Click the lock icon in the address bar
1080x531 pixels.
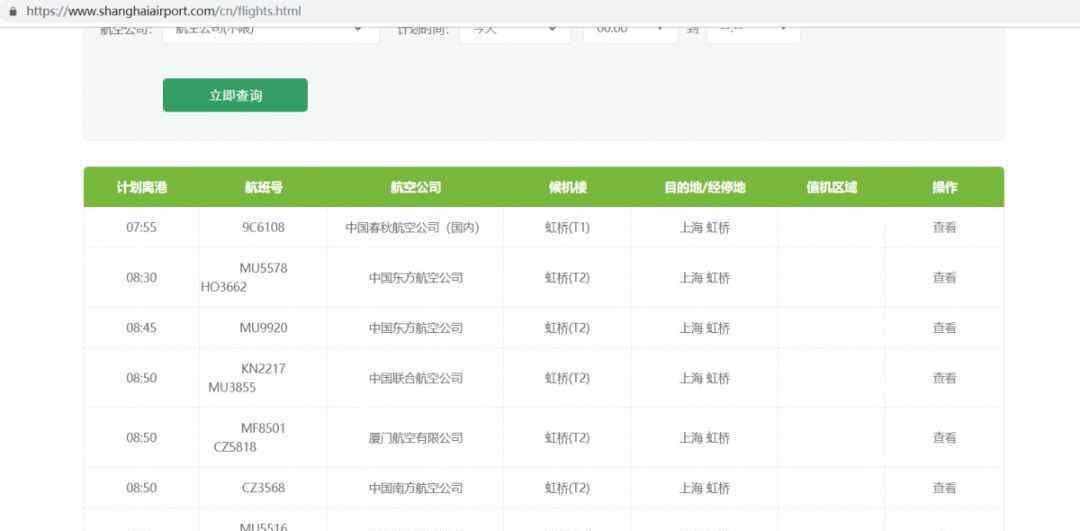(13, 12)
